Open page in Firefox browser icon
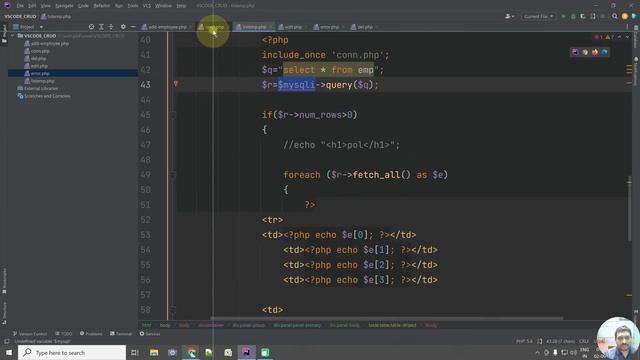This screenshot has height=360, width=640. (x=595, y=52)
